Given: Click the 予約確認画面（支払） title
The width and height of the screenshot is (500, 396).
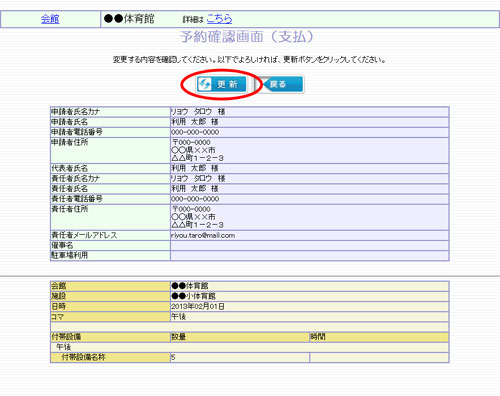Looking at the screenshot, I should pos(247,36).
